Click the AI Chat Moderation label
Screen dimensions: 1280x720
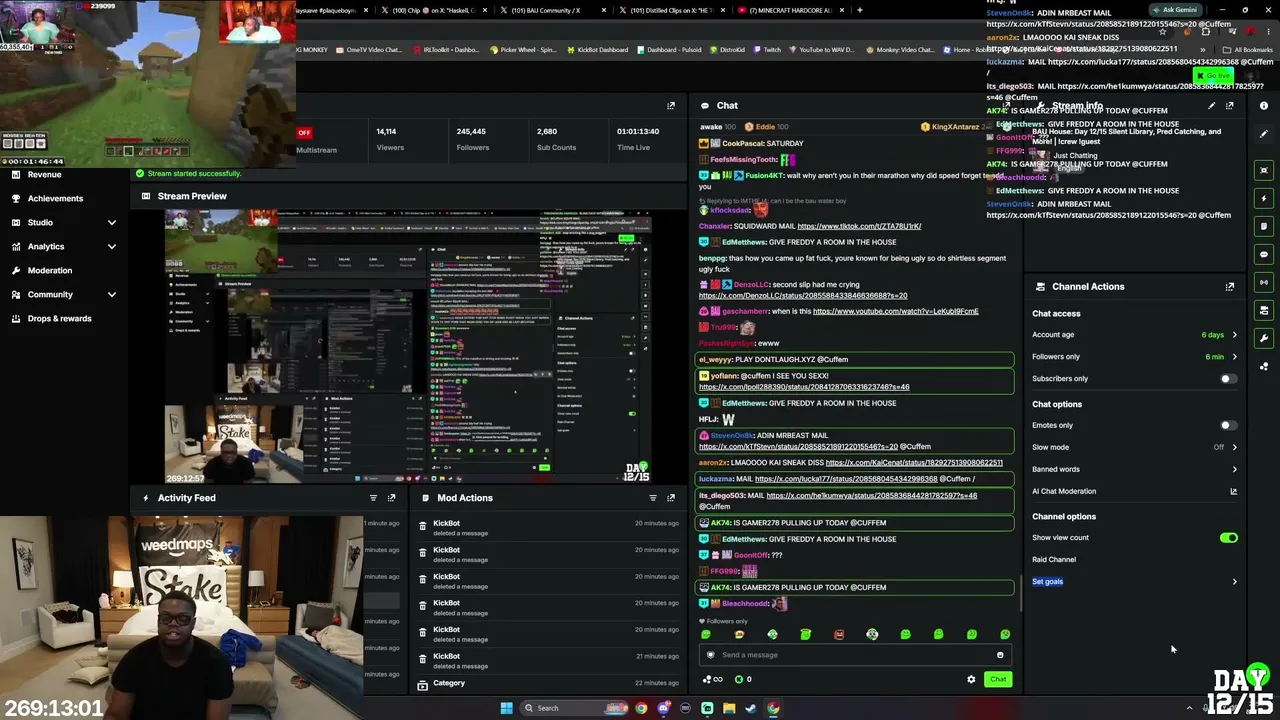click(1064, 491)
